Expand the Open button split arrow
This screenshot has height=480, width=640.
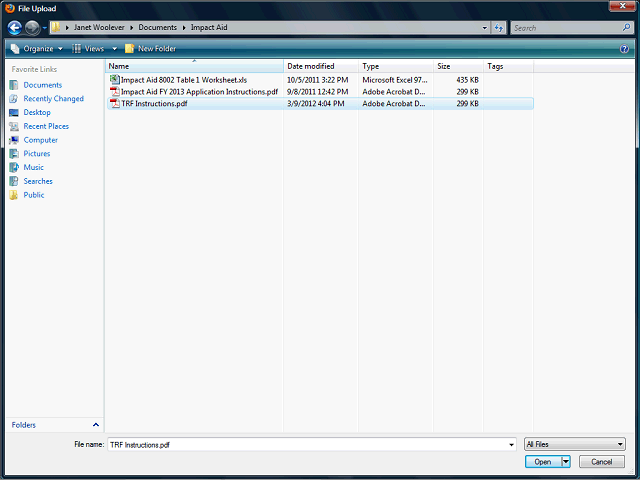click(566, 462)
